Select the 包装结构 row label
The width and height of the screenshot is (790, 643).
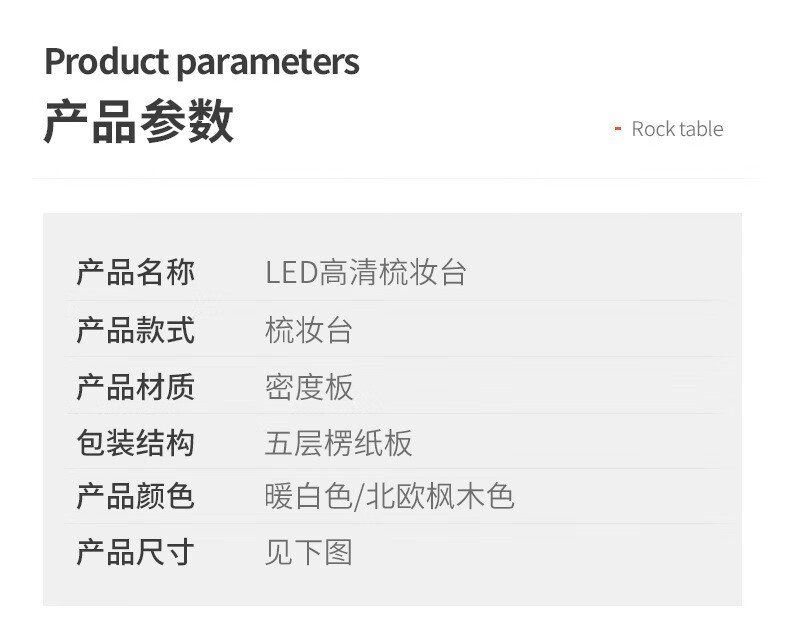(x=136, y=443)
